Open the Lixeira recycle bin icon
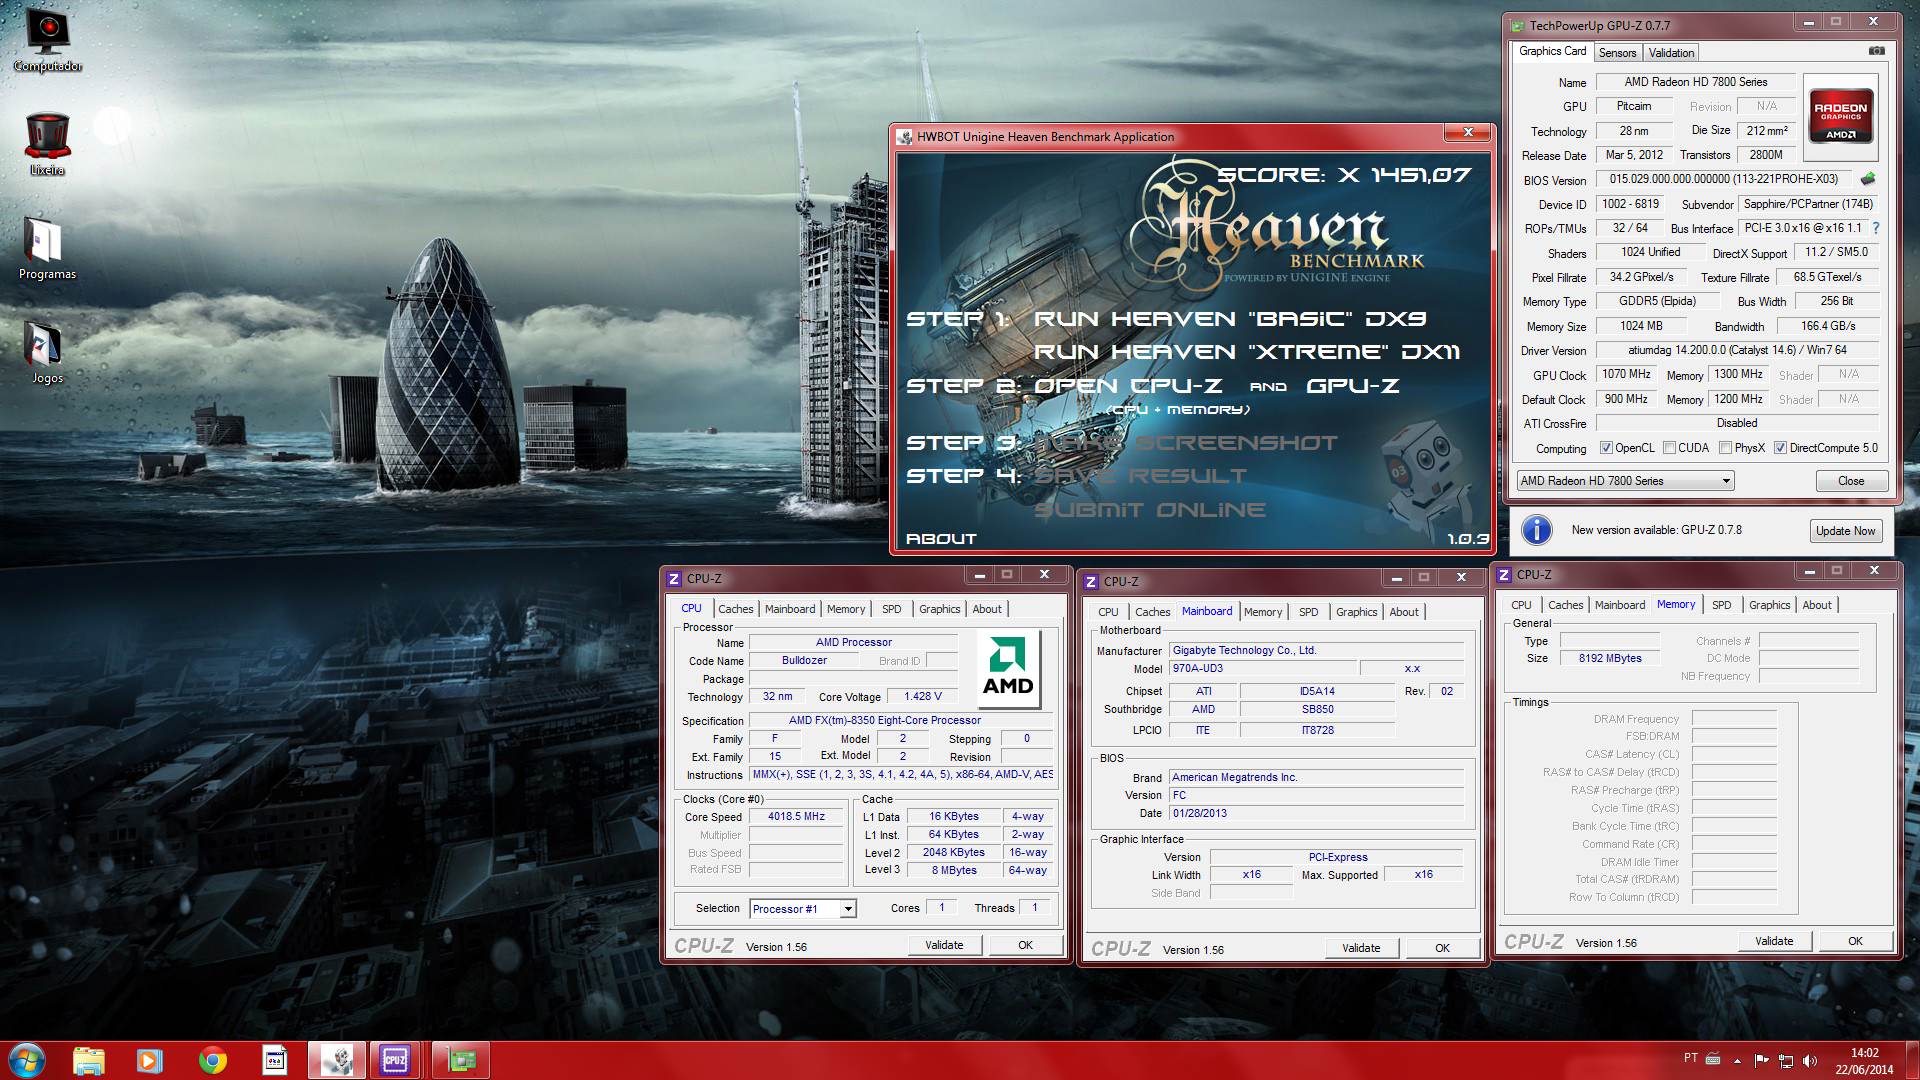This screenshot has width=1920, height=1080. pos(47,145)
